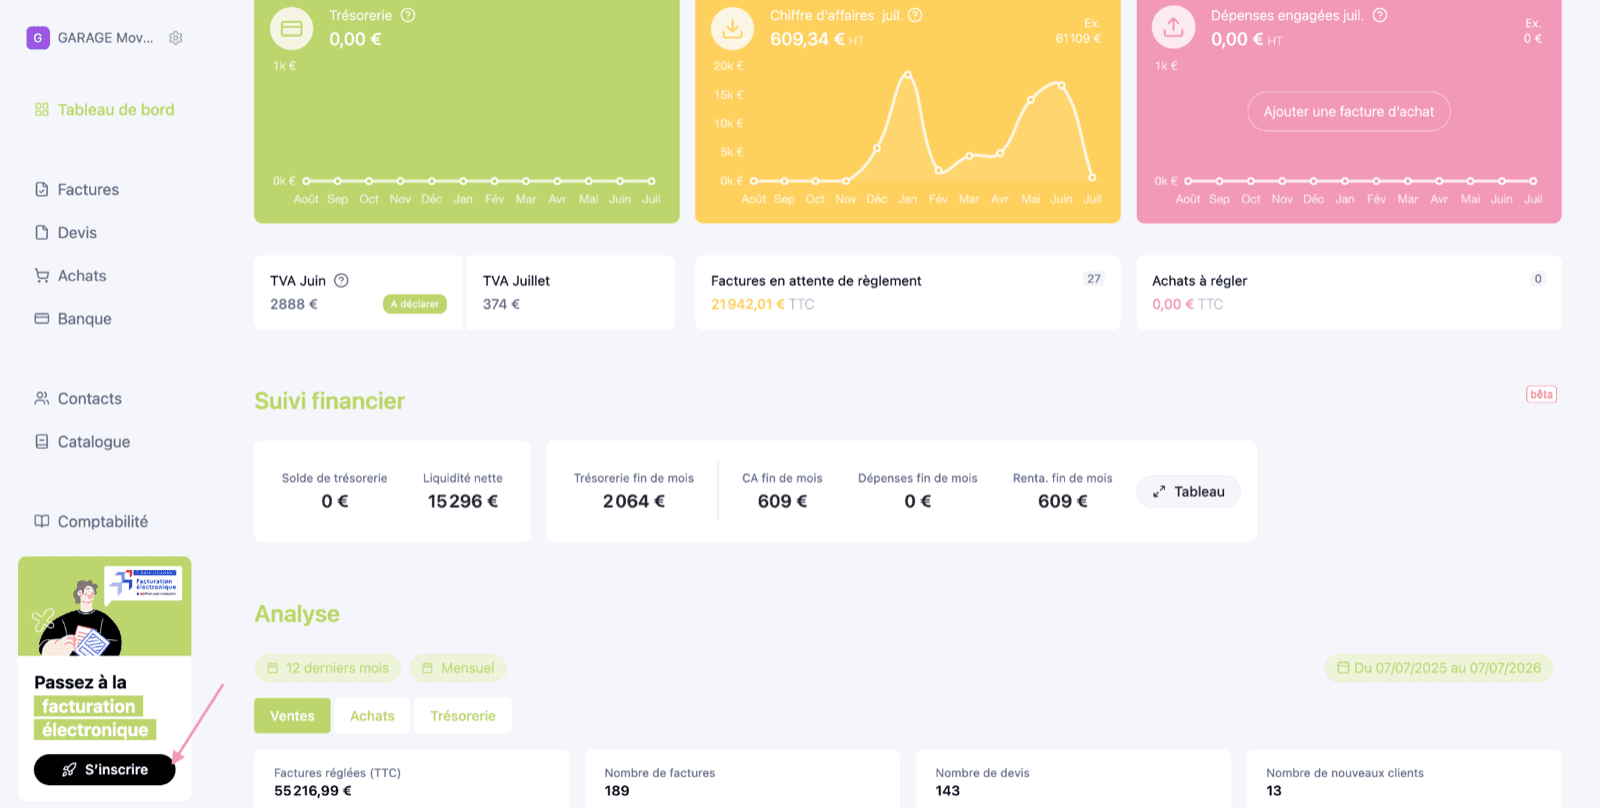Open the TVA Juillet card
1600x808 pixels.
click(x=571, y=292)
